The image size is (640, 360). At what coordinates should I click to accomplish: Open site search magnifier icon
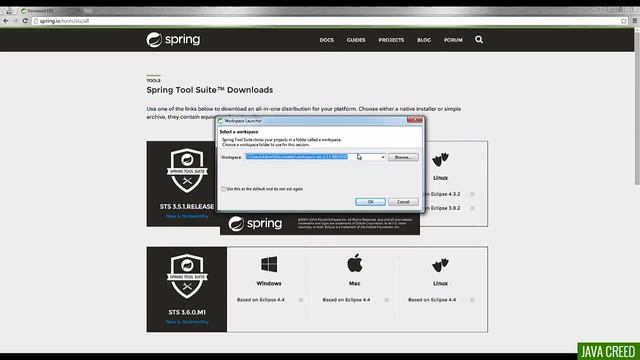(x=479, y=40)
